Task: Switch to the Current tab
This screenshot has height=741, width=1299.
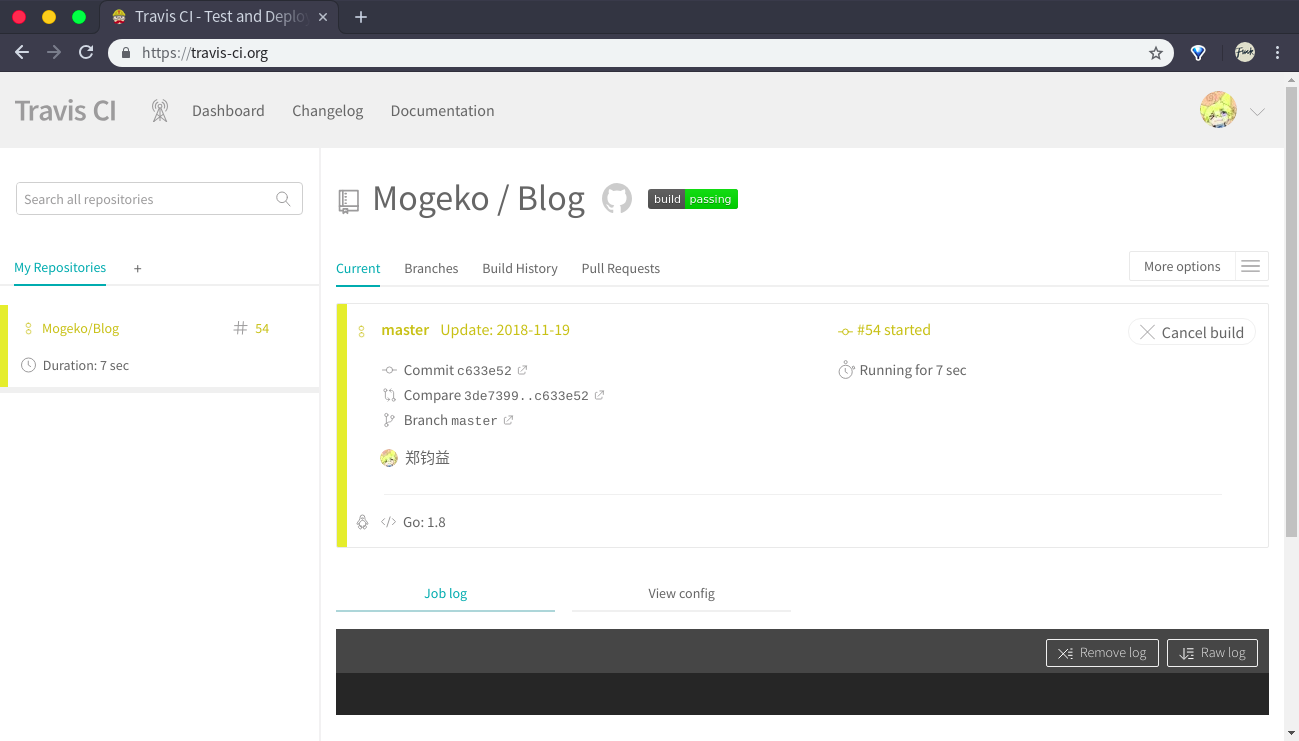Action: pos(358,268)
